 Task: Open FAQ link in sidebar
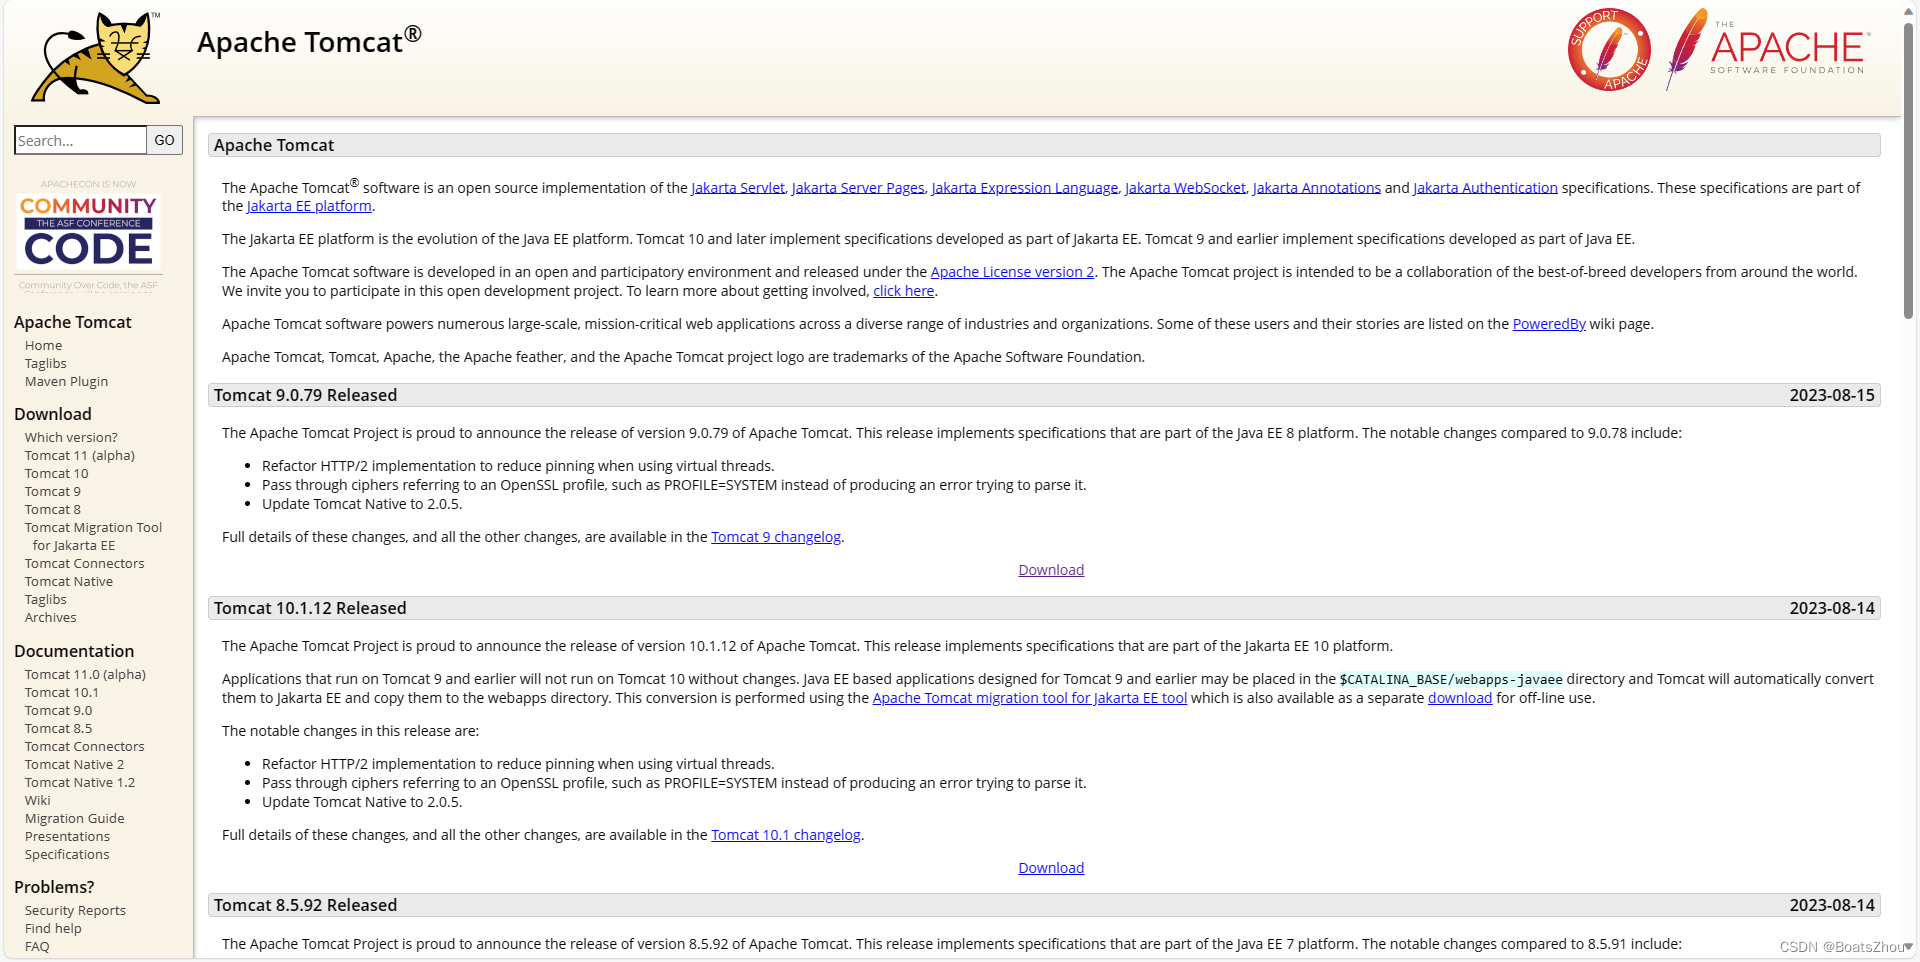(37, 947)
